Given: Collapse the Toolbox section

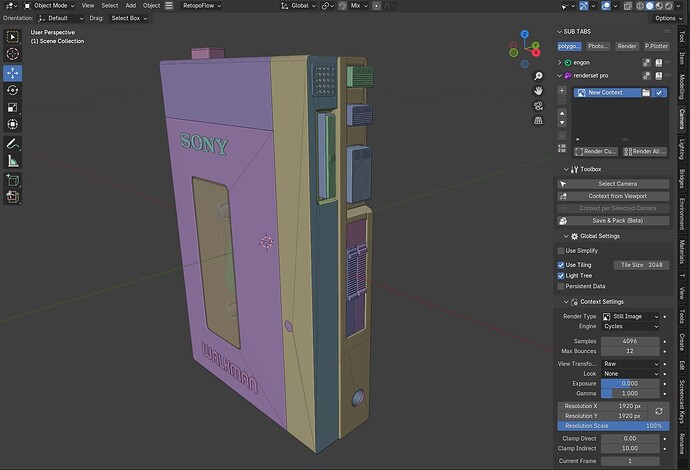Looking at the screenshot, I should (x=567, y=169).
